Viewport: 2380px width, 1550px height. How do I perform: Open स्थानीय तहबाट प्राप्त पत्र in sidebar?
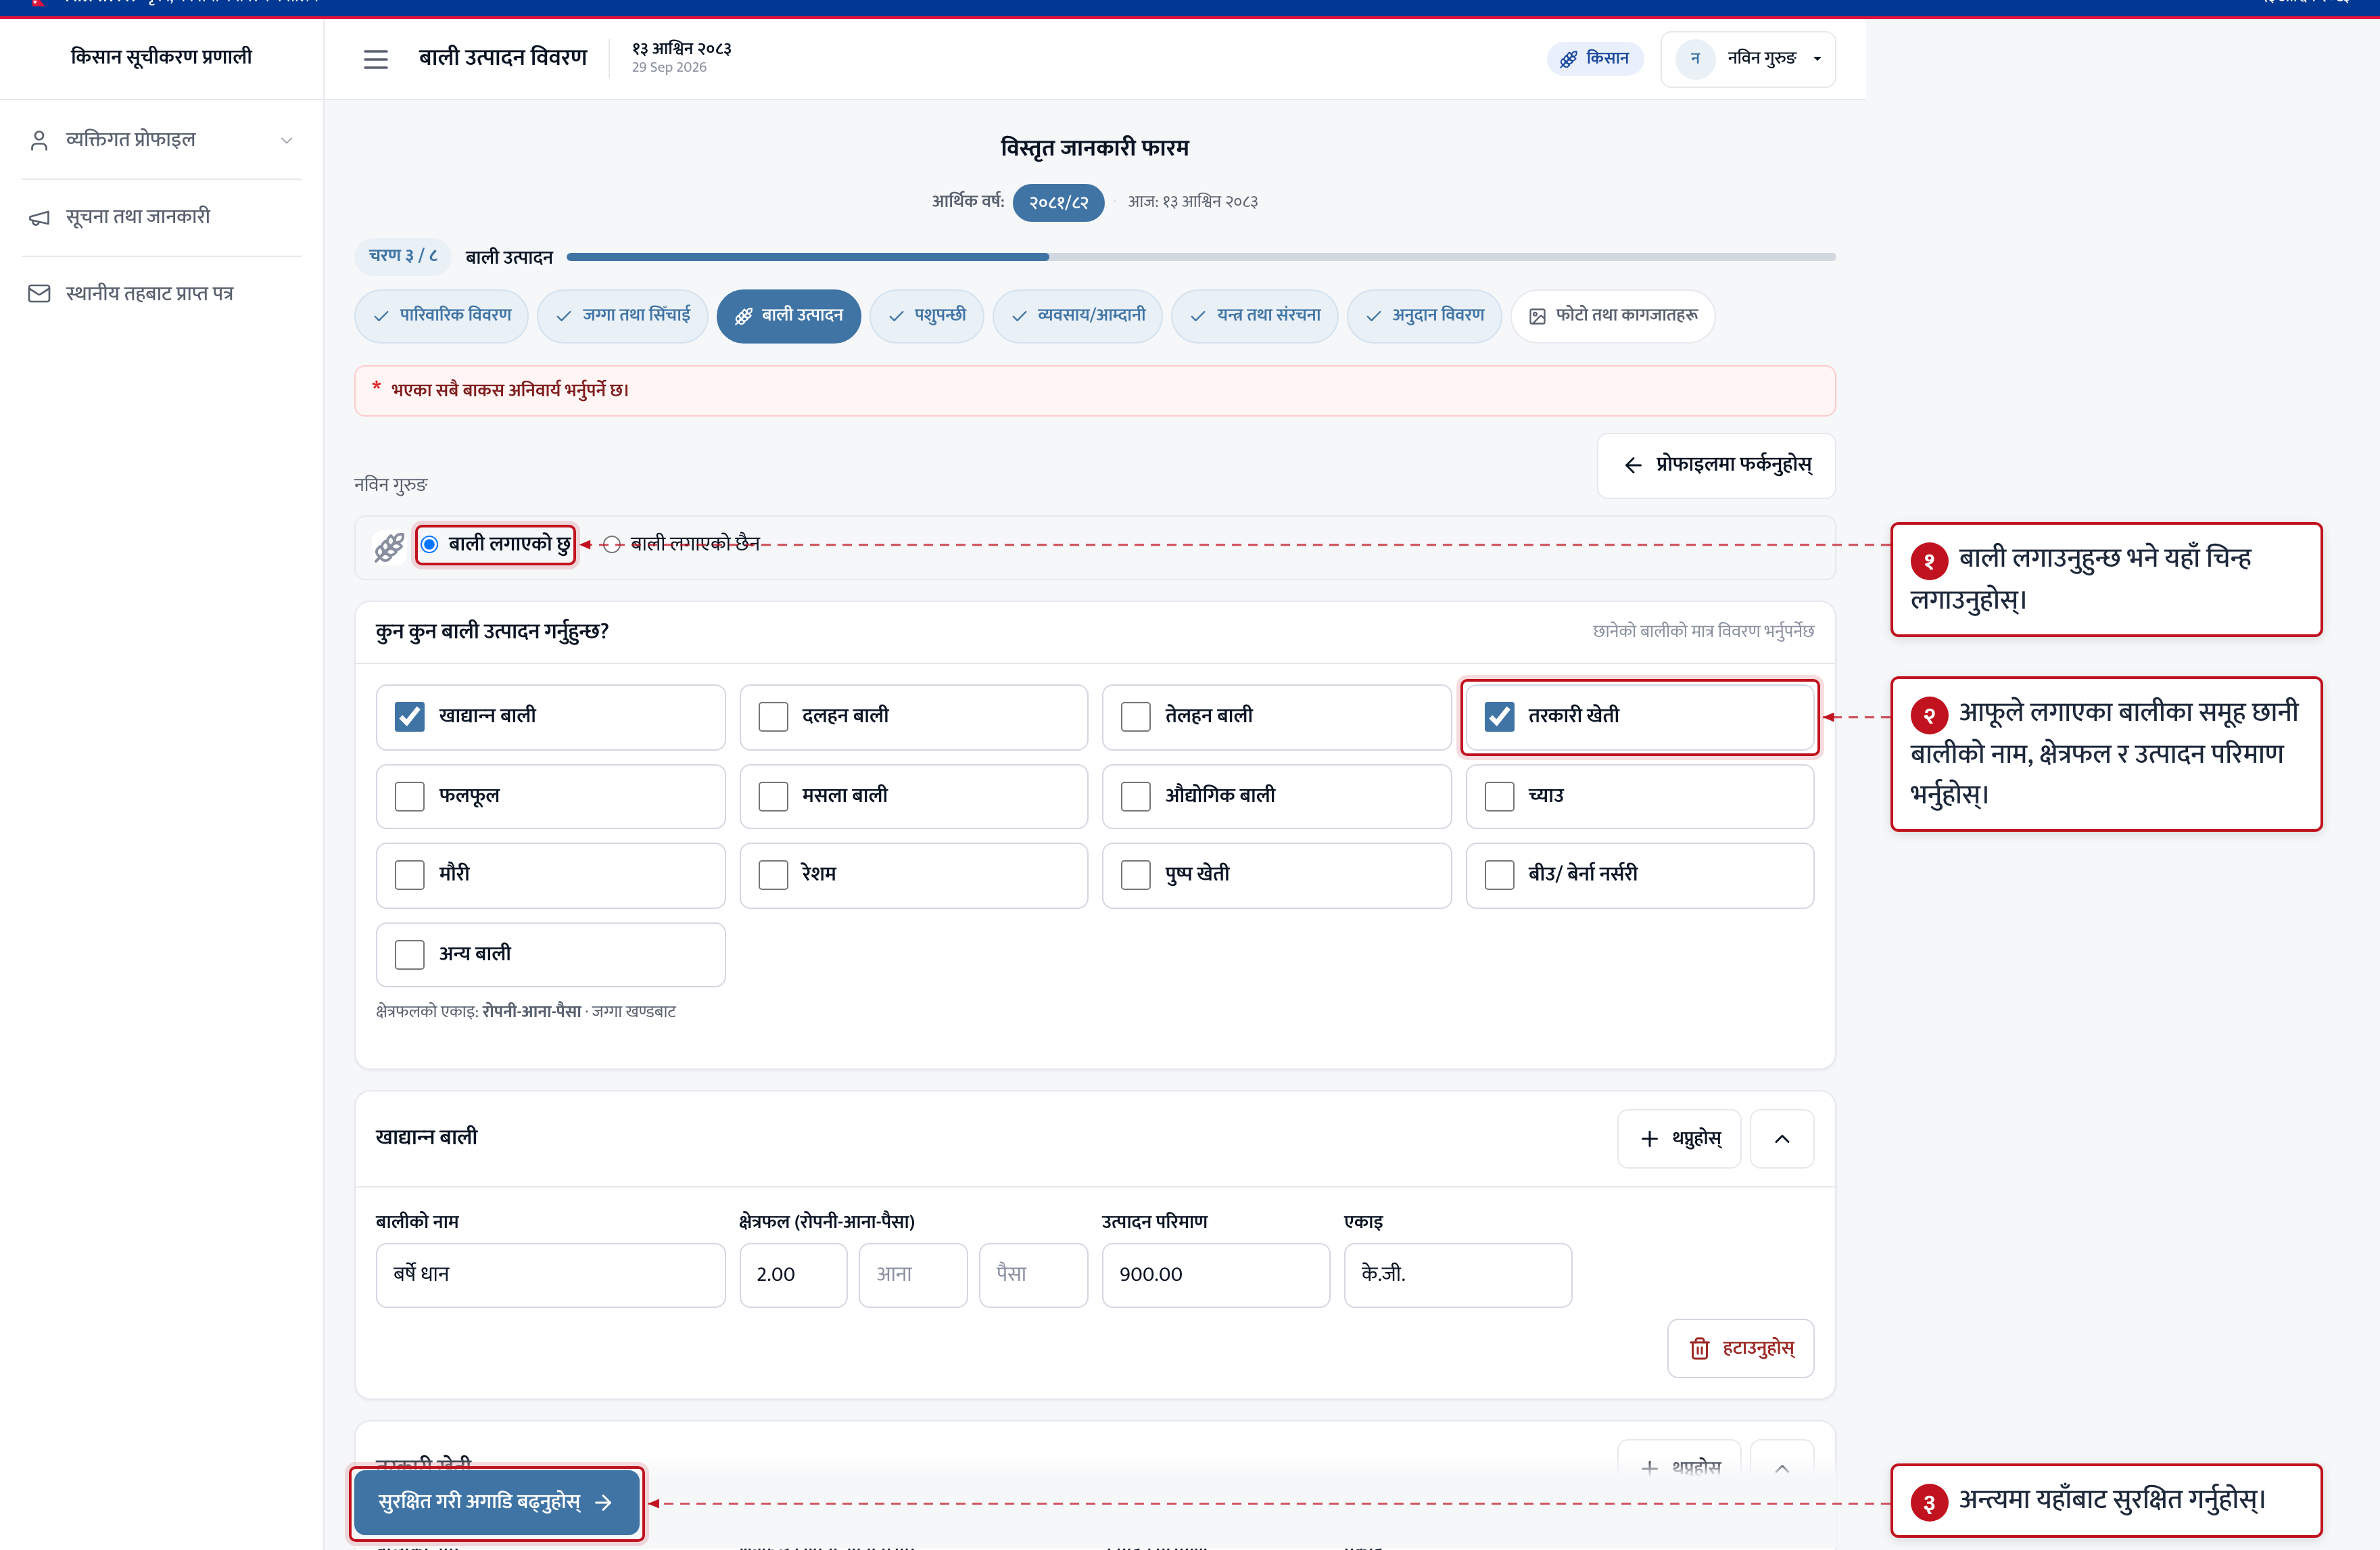(x=162, y=294)
